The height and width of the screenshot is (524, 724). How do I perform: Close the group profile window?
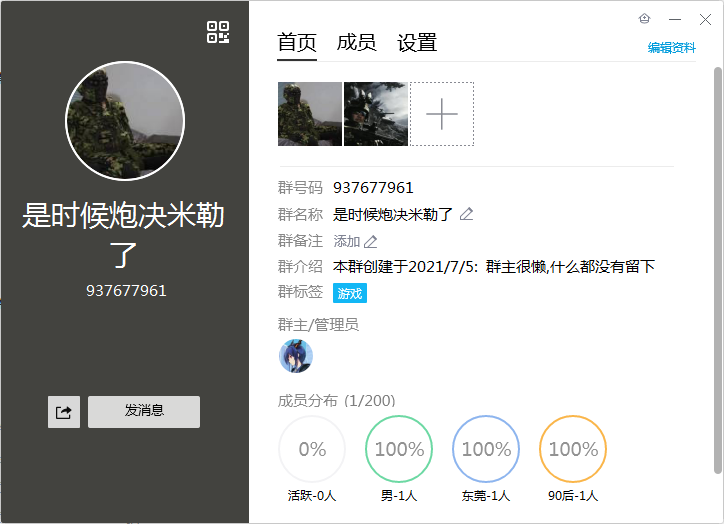coord(705,19)
